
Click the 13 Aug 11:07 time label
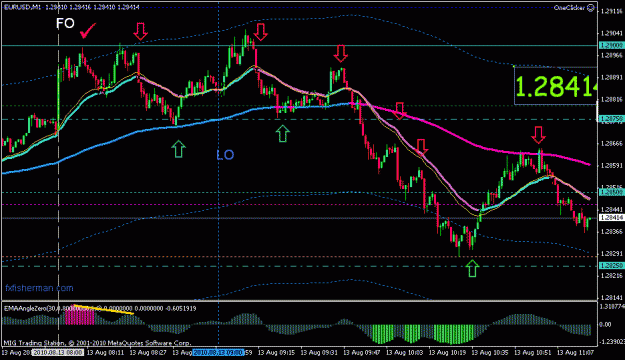[x=575, y=353]
